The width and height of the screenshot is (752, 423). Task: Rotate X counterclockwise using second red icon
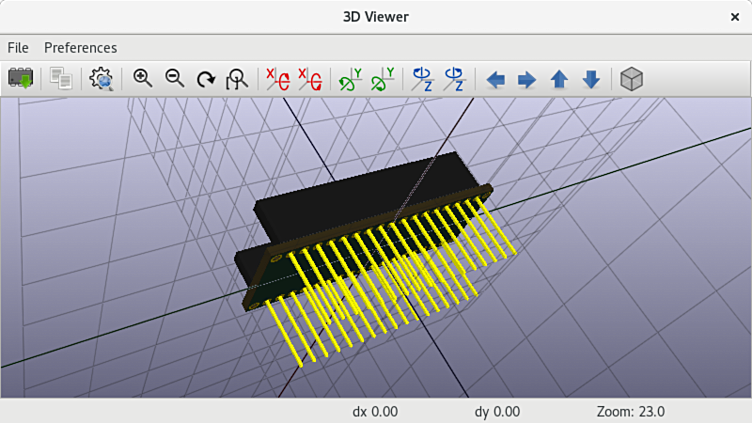[310, 79]
